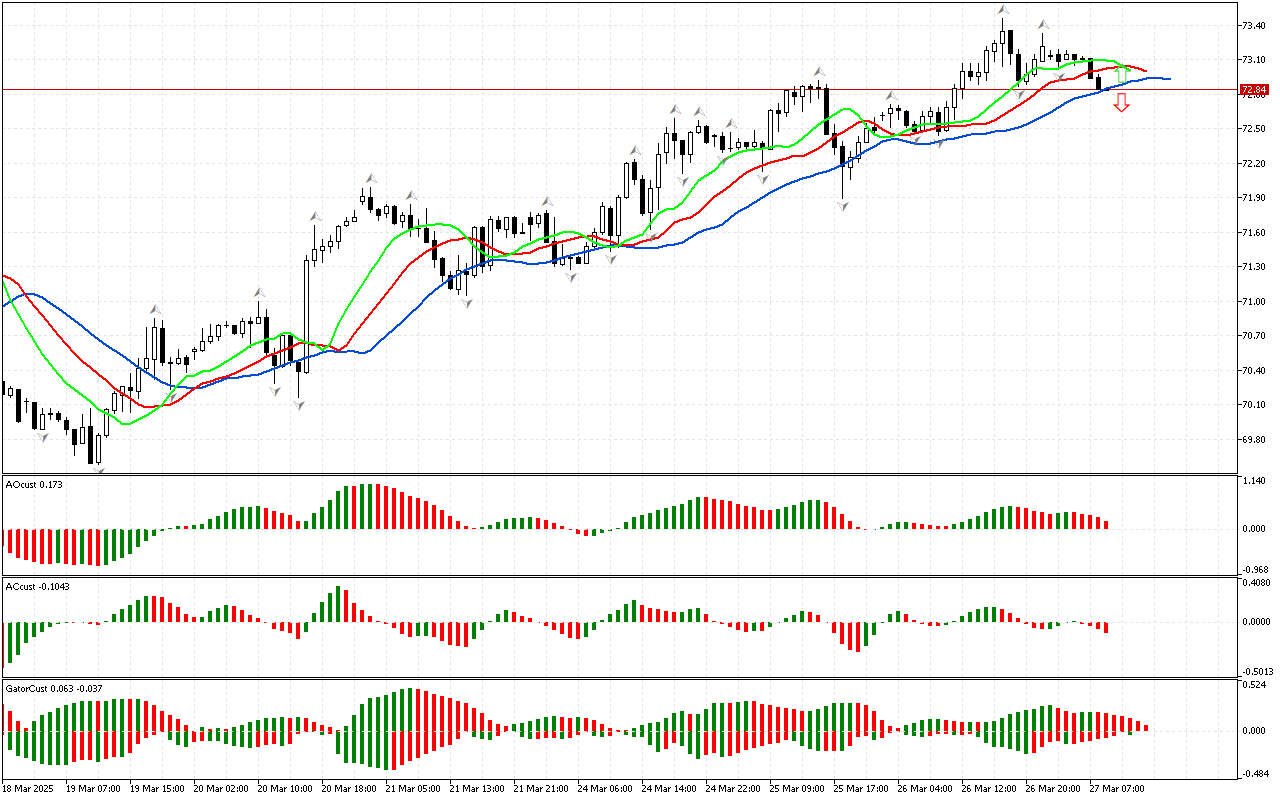Click the 20 Mar 10:00 time label
Screen dimensions: 1280x800
[x=285, y=789]
